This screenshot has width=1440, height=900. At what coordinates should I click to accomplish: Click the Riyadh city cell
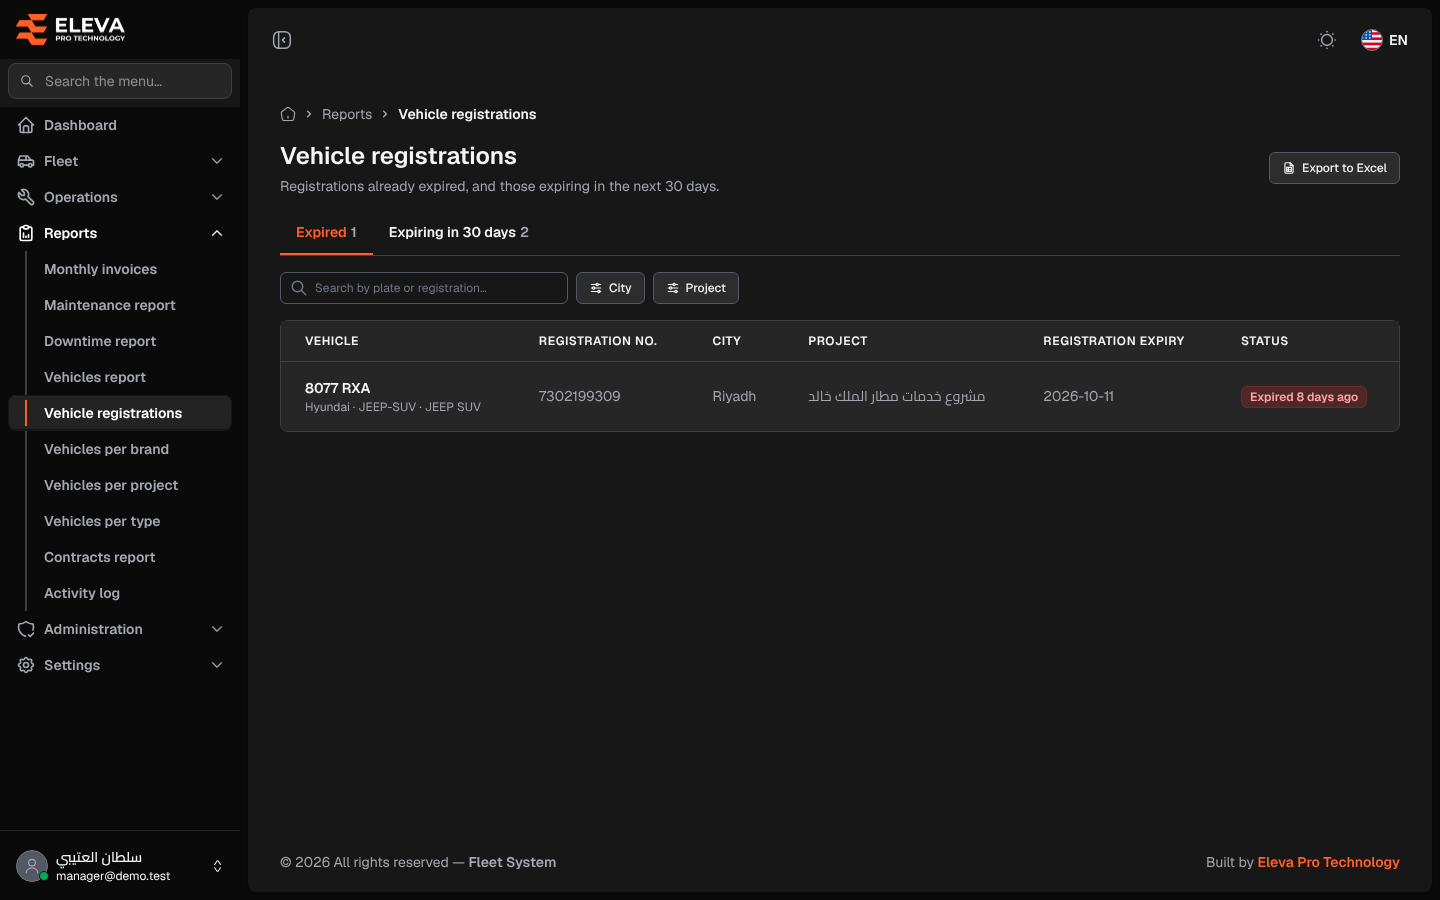tap(734, 396)
